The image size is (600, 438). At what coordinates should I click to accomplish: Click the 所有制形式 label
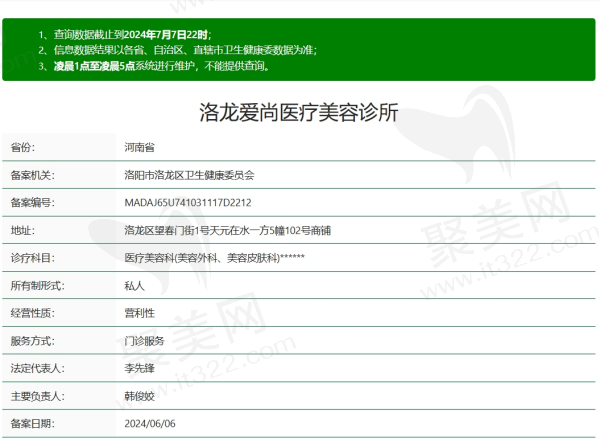click(38, 286)
